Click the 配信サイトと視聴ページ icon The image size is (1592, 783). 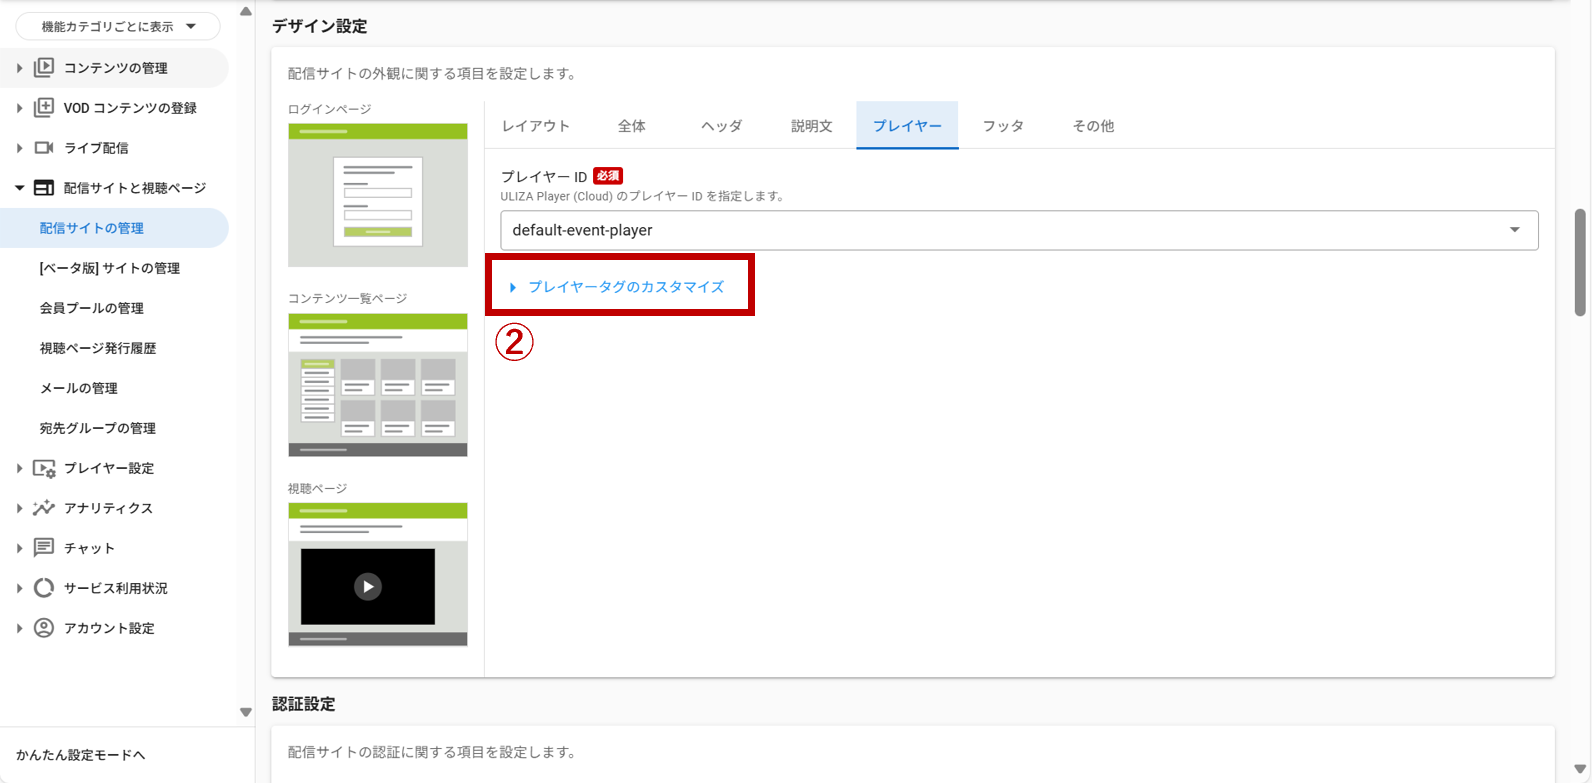(x=44, y=188)
